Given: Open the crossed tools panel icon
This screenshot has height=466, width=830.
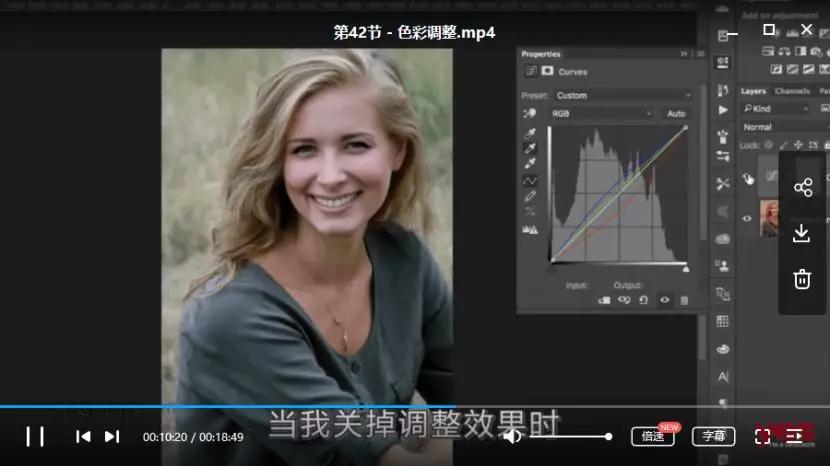Looking at the screenshot, I should [x=723, y=184].
